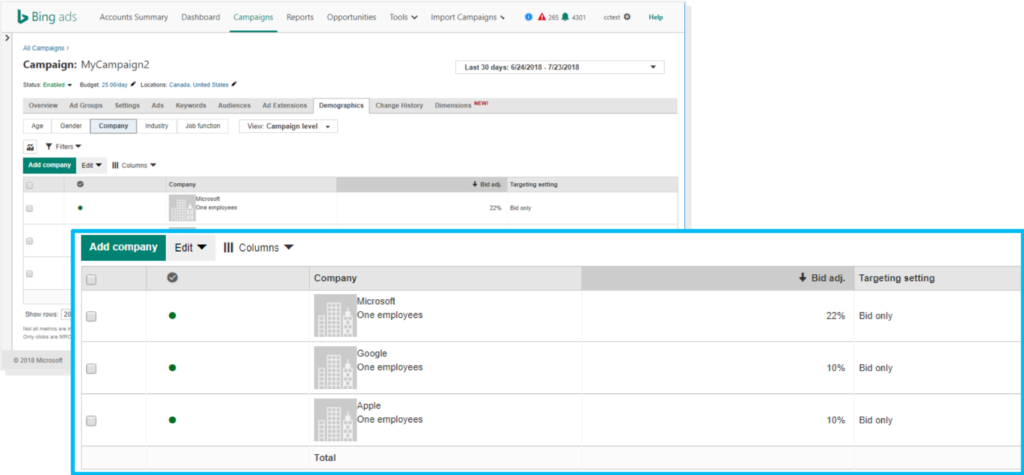Click Add company in the background page
Image resolution: width=1024 pixels, height=475 pixels.
click(x=50, y=165)
